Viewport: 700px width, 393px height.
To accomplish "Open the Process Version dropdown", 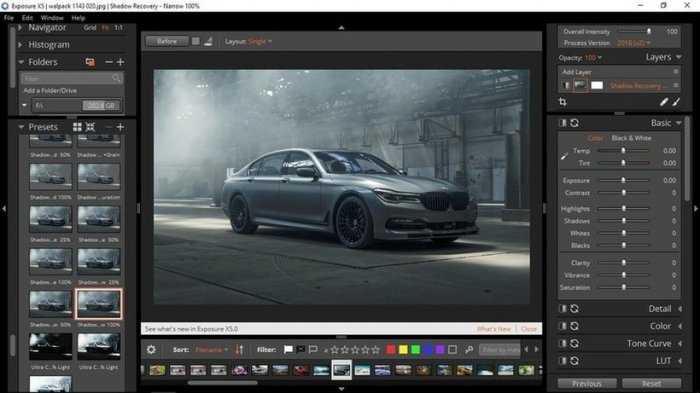I will [634, 43].
